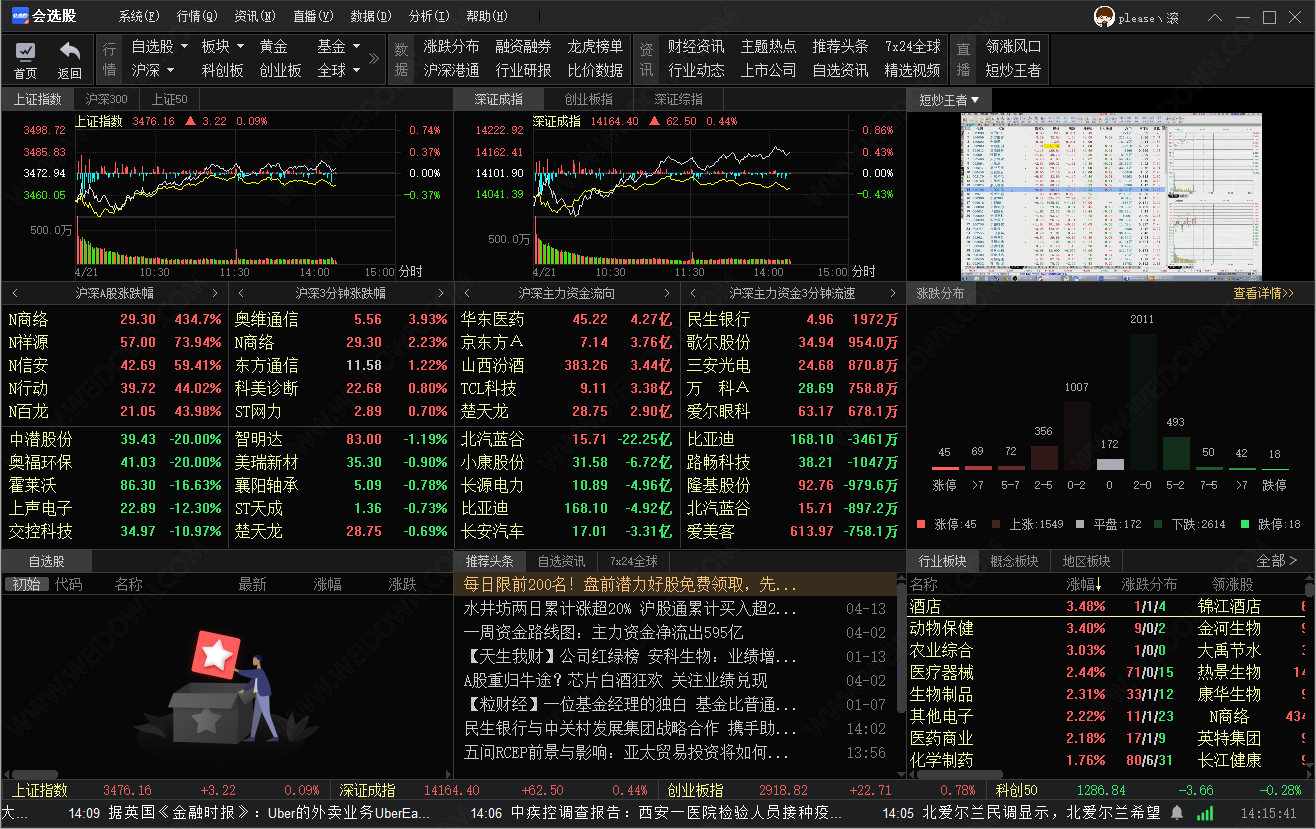The height and width of the screenshot is (829, 1316).
Task: Select the 7x24全球 news tab
Action: pyautogui.click(x=634, y=561)
